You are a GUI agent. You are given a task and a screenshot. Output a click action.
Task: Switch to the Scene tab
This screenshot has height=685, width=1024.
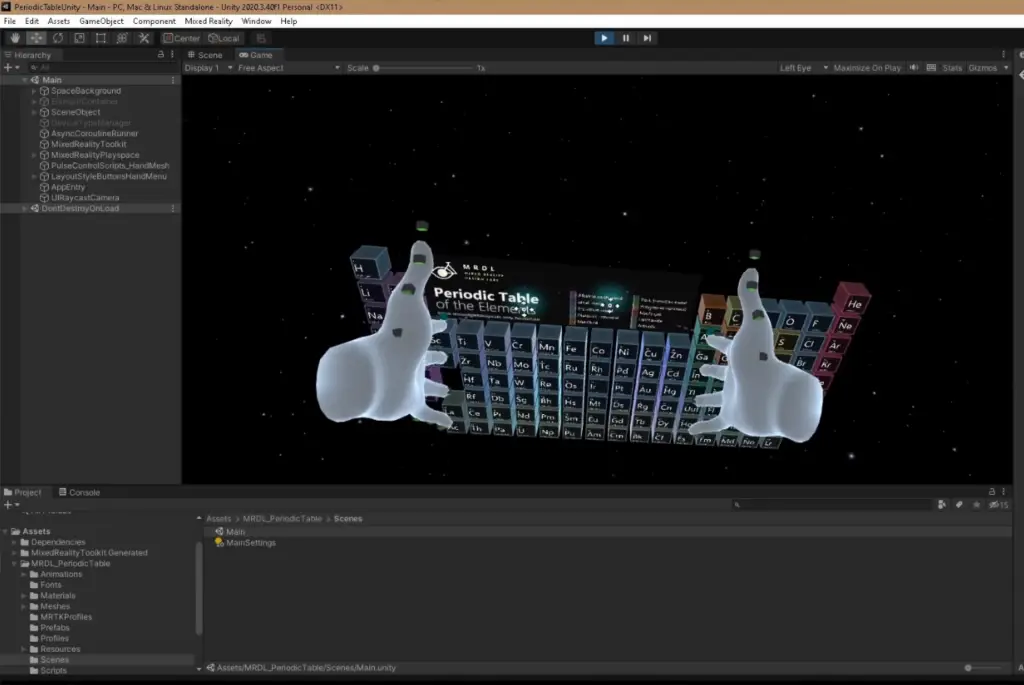[205, 55]
